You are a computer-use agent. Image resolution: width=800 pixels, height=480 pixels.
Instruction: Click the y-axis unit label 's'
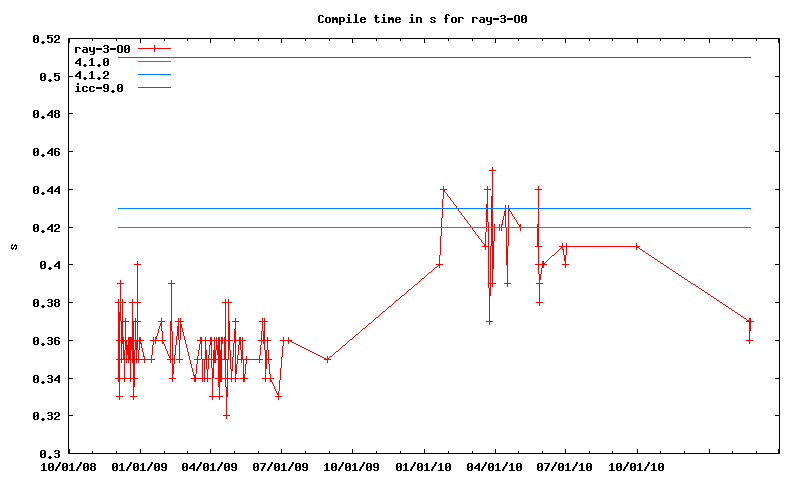click(x=13, y=246)
